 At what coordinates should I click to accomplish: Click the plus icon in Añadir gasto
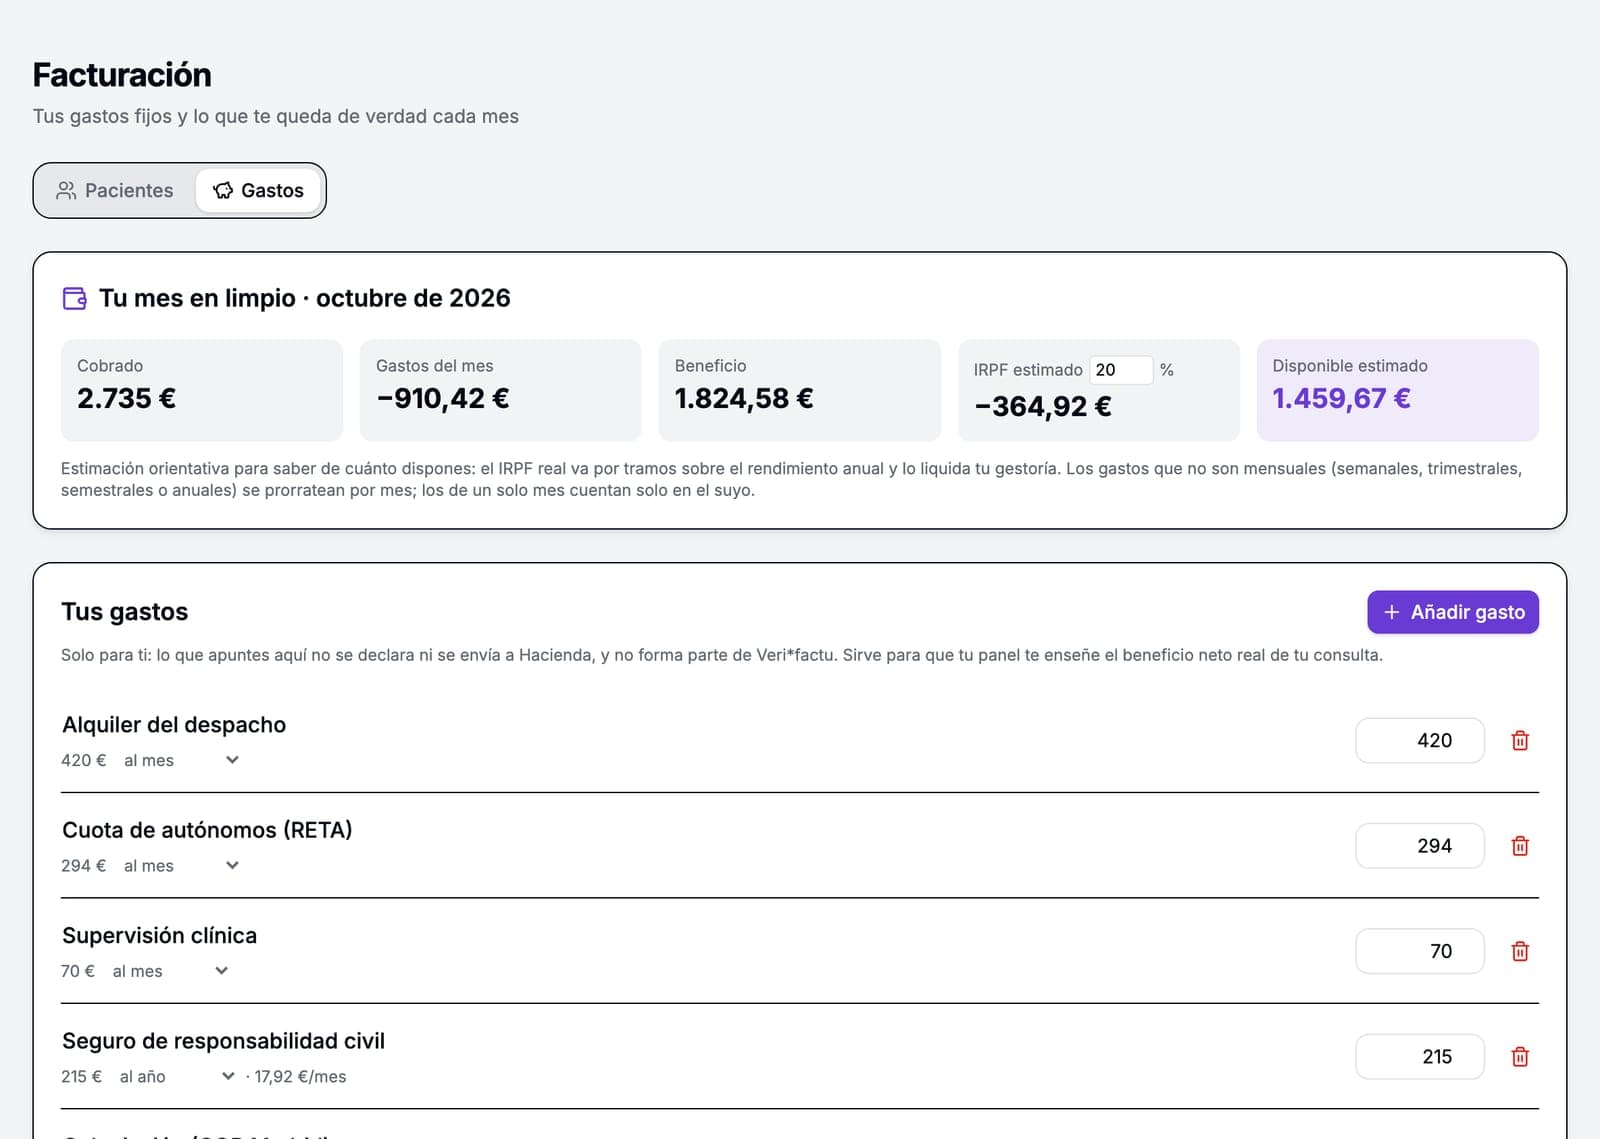pyautogui.click(x=1391, y=612)
